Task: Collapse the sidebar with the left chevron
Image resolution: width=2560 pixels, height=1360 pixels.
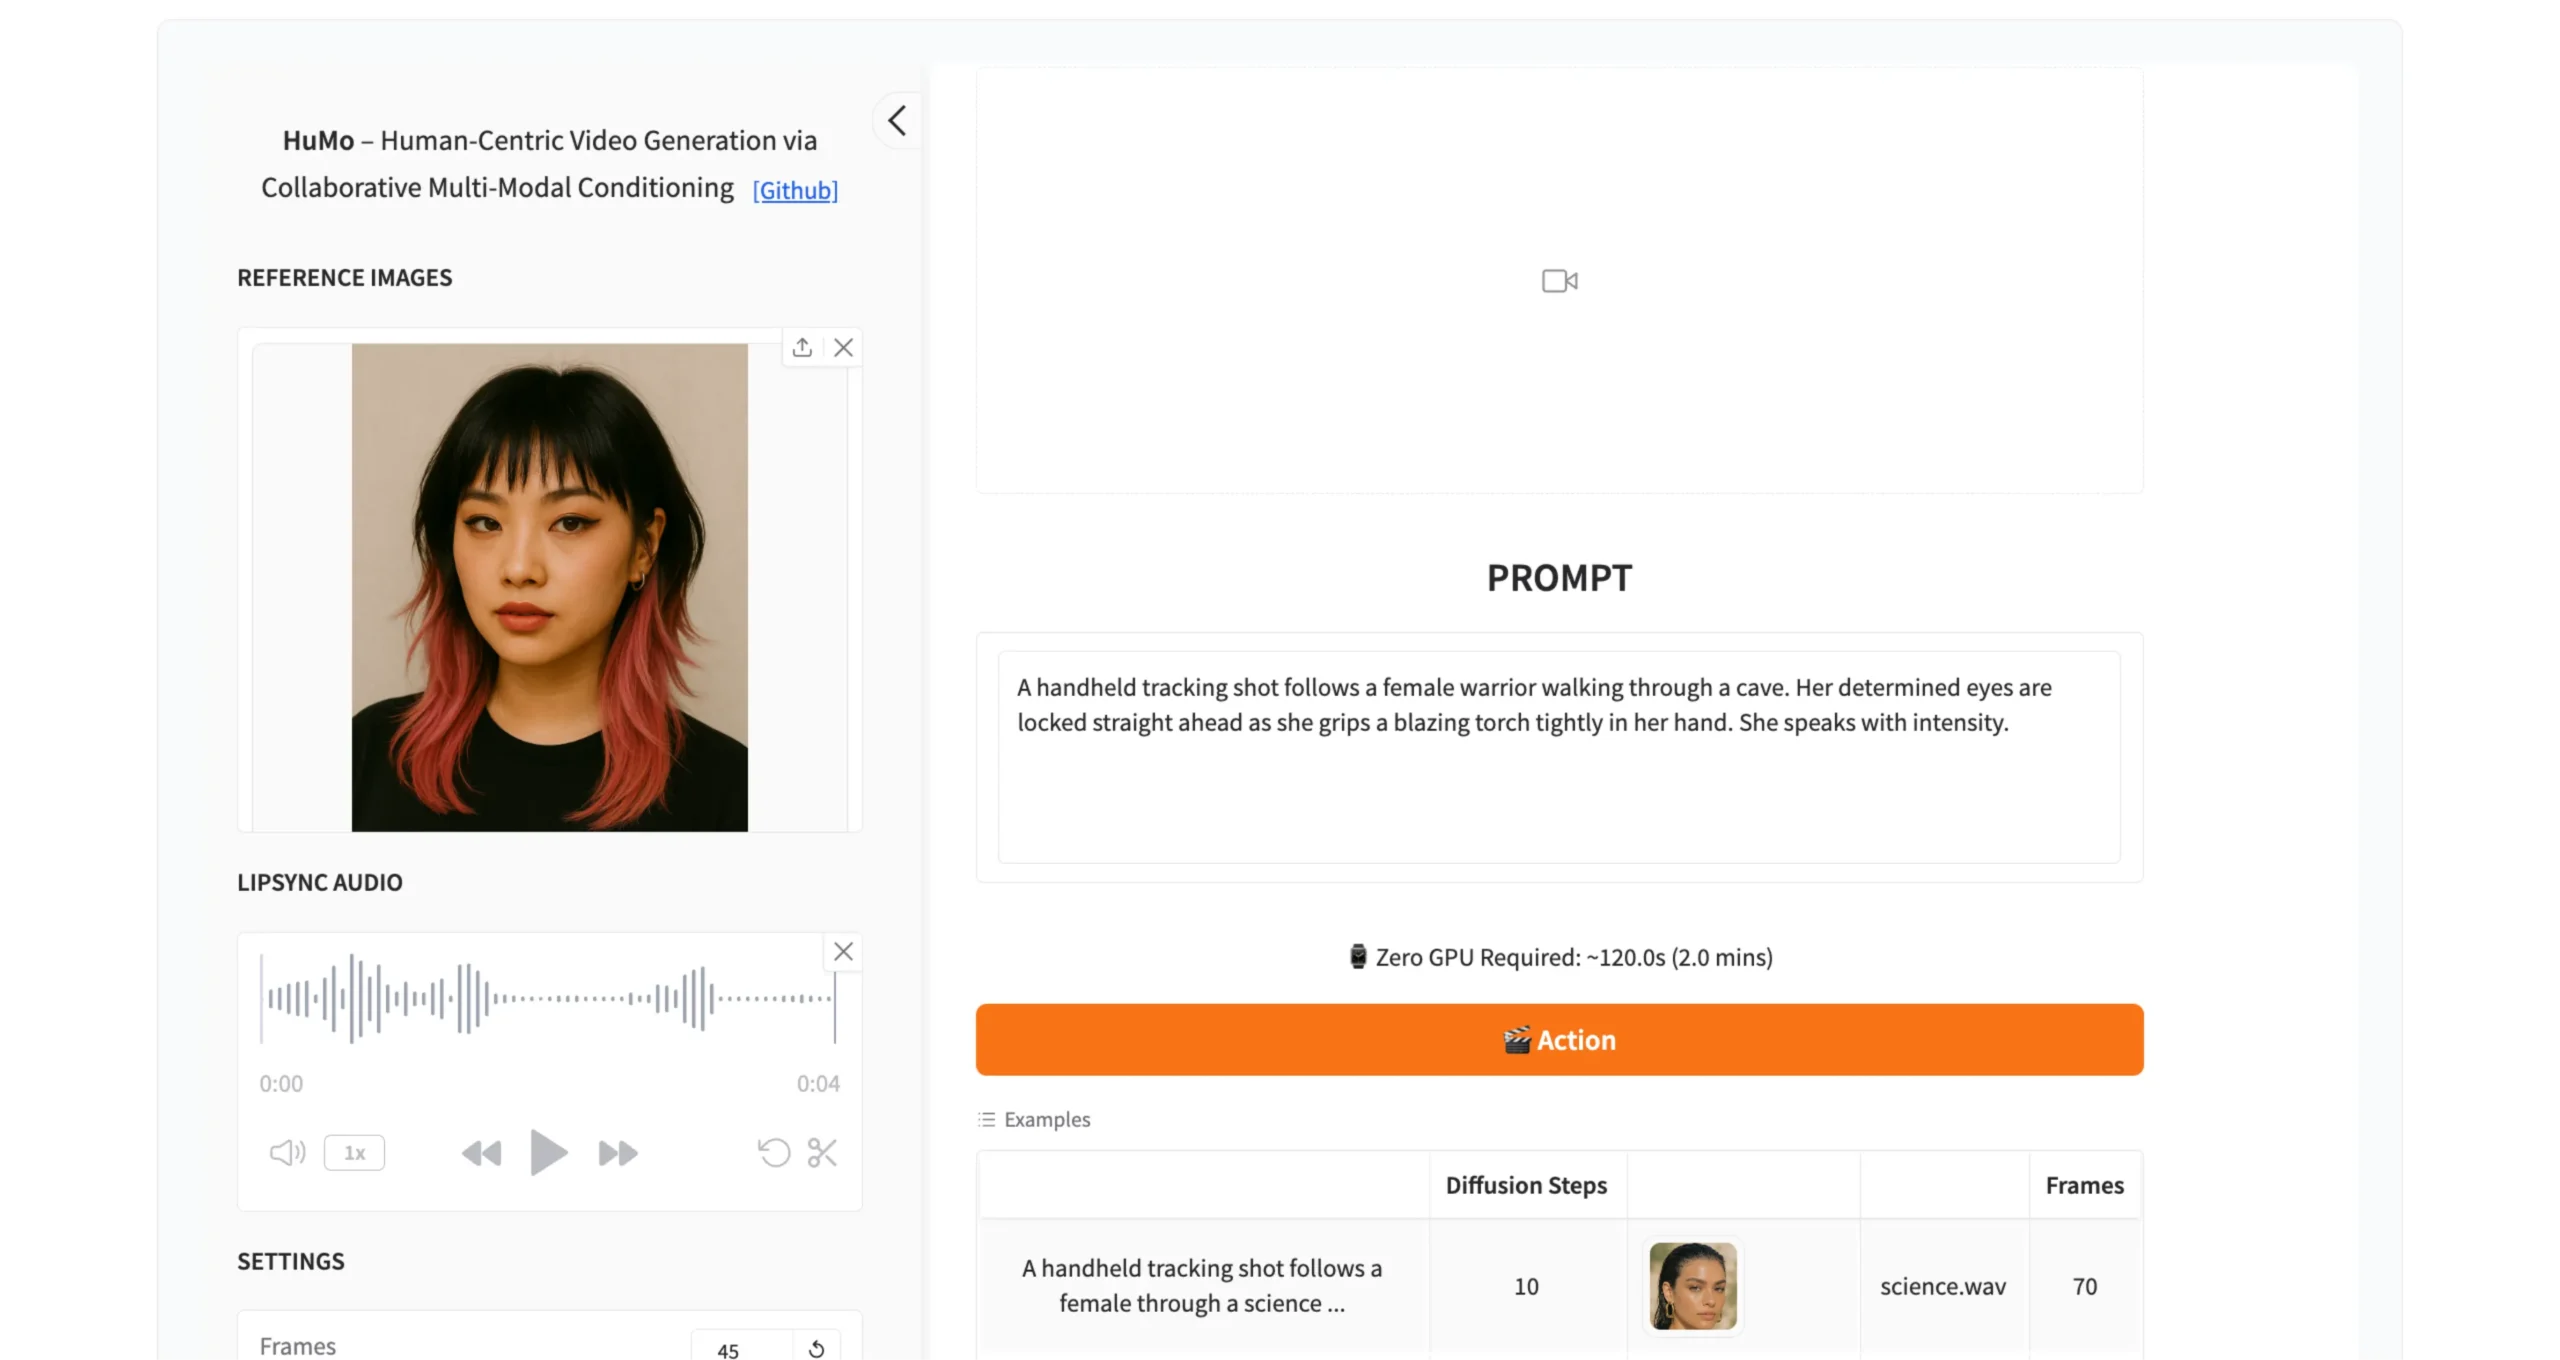Action: 897,121
